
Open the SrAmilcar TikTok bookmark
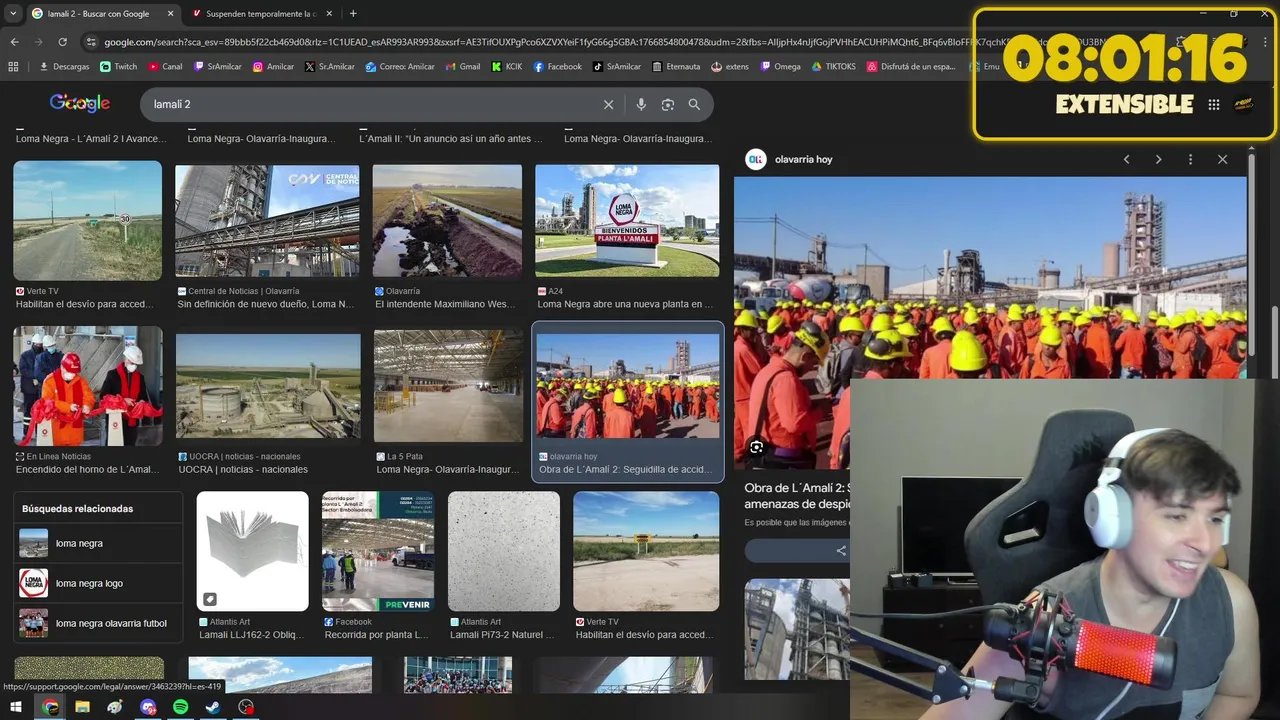(617, 67)
